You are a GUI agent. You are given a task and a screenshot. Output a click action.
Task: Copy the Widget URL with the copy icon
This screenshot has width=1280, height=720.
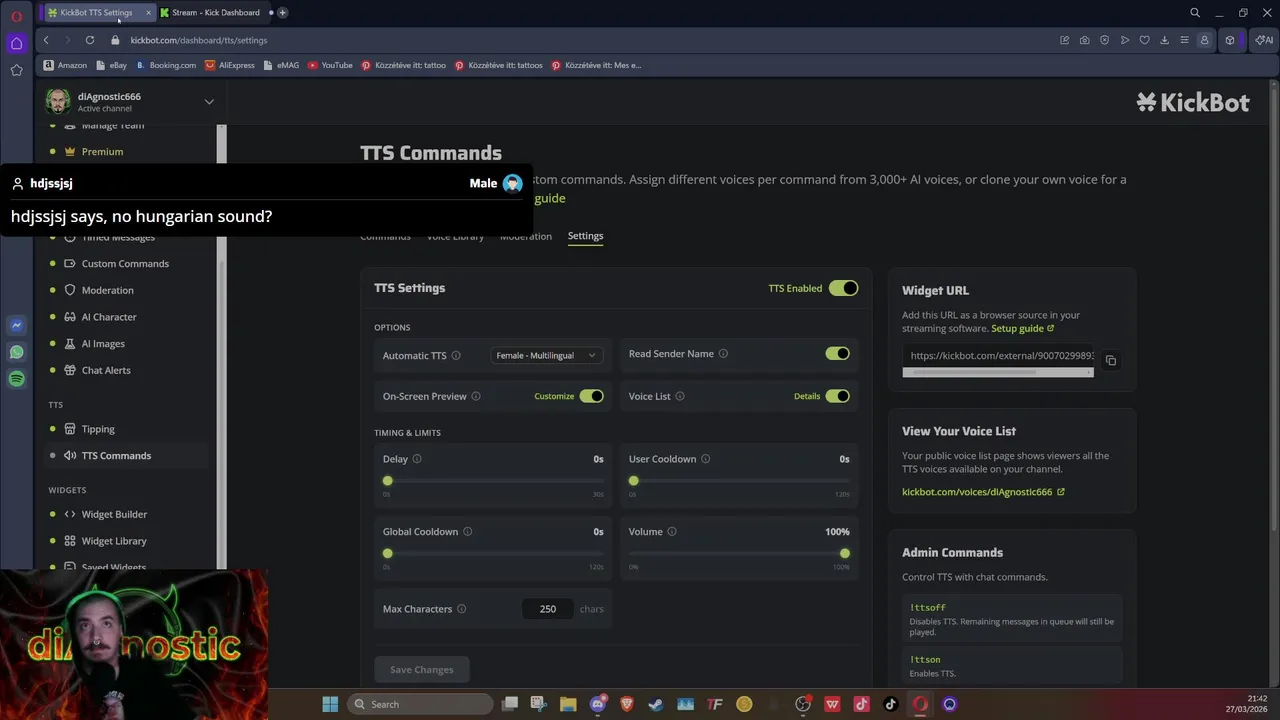tap(1110, 360)
